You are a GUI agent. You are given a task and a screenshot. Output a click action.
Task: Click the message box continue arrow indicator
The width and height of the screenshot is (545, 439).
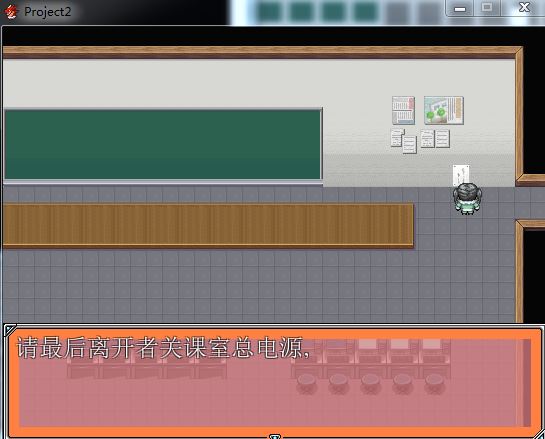275,436
